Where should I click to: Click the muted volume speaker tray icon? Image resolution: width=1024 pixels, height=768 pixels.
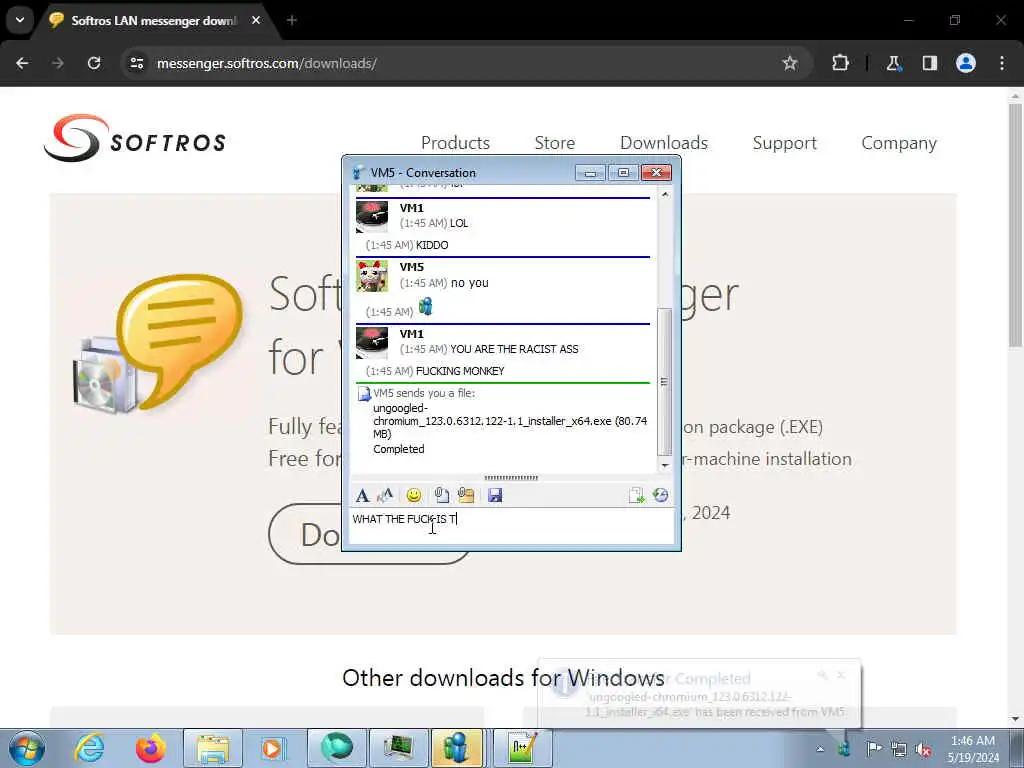point(923,749)
